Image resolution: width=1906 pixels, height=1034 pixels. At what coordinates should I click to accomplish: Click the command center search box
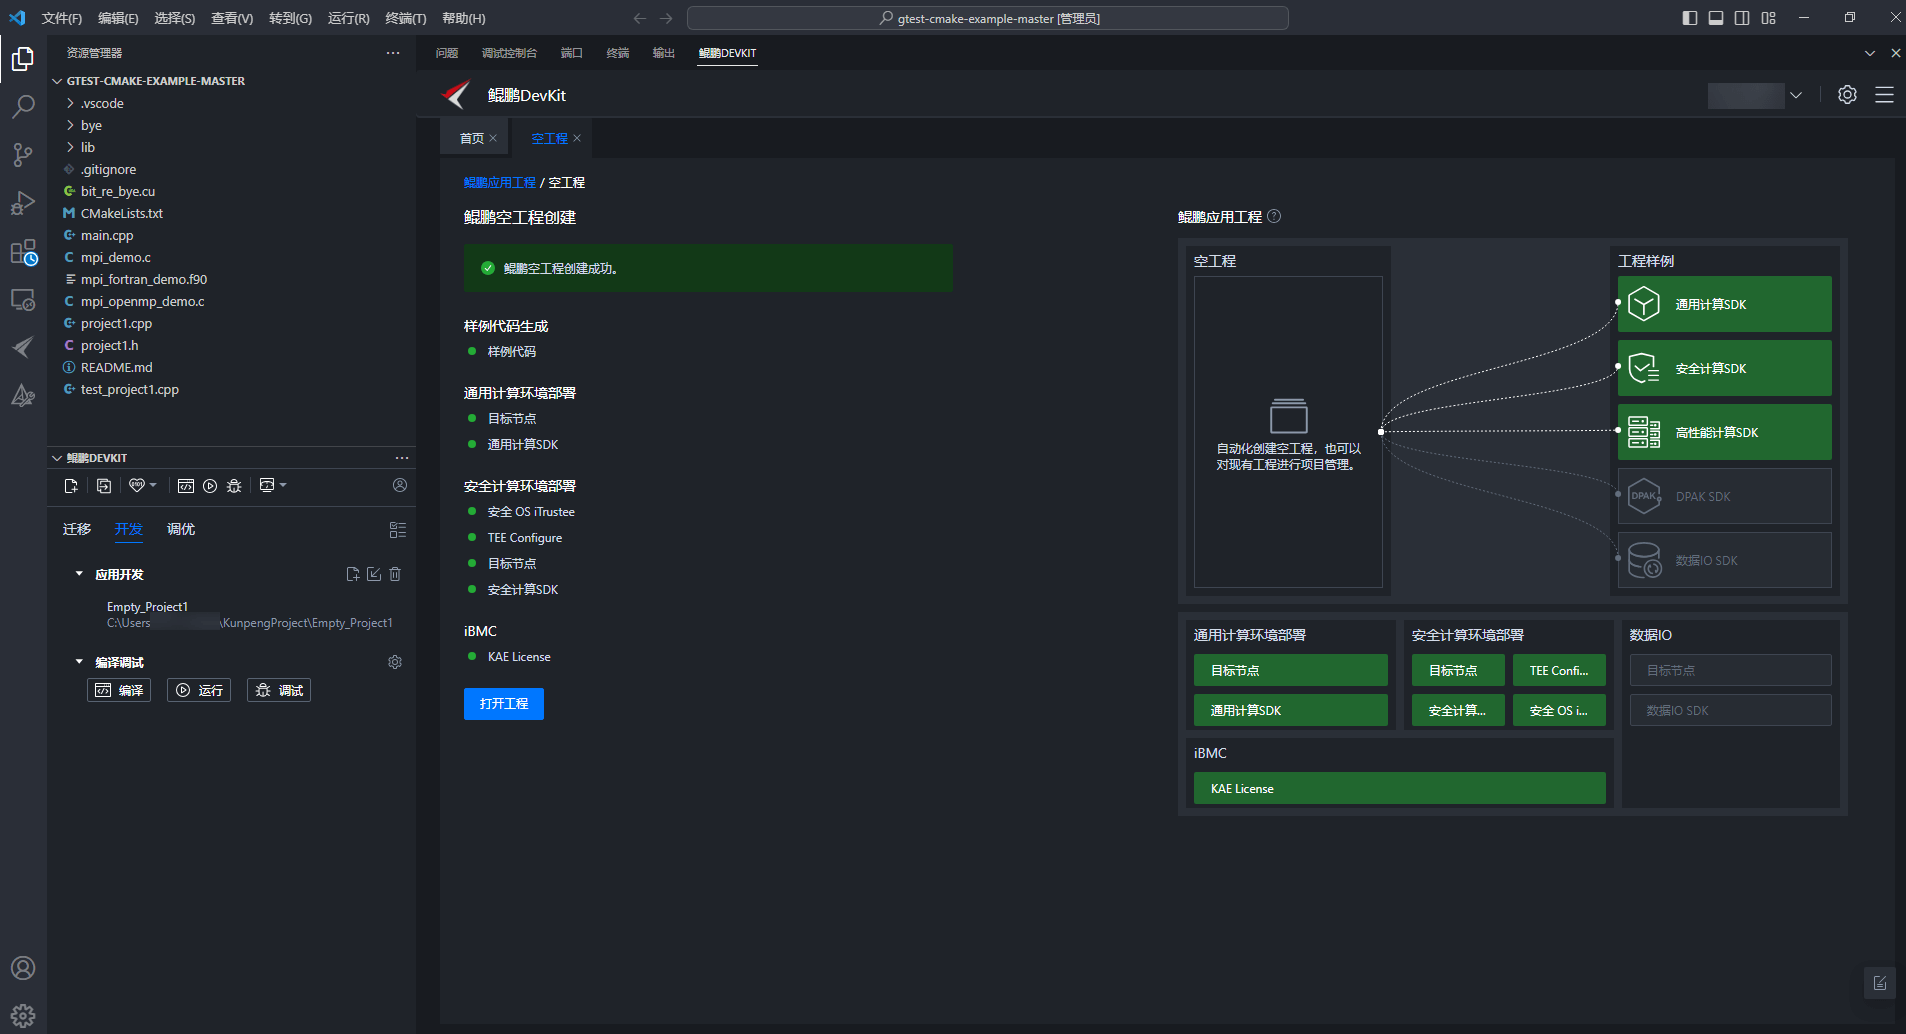click(x=988, y=18)
